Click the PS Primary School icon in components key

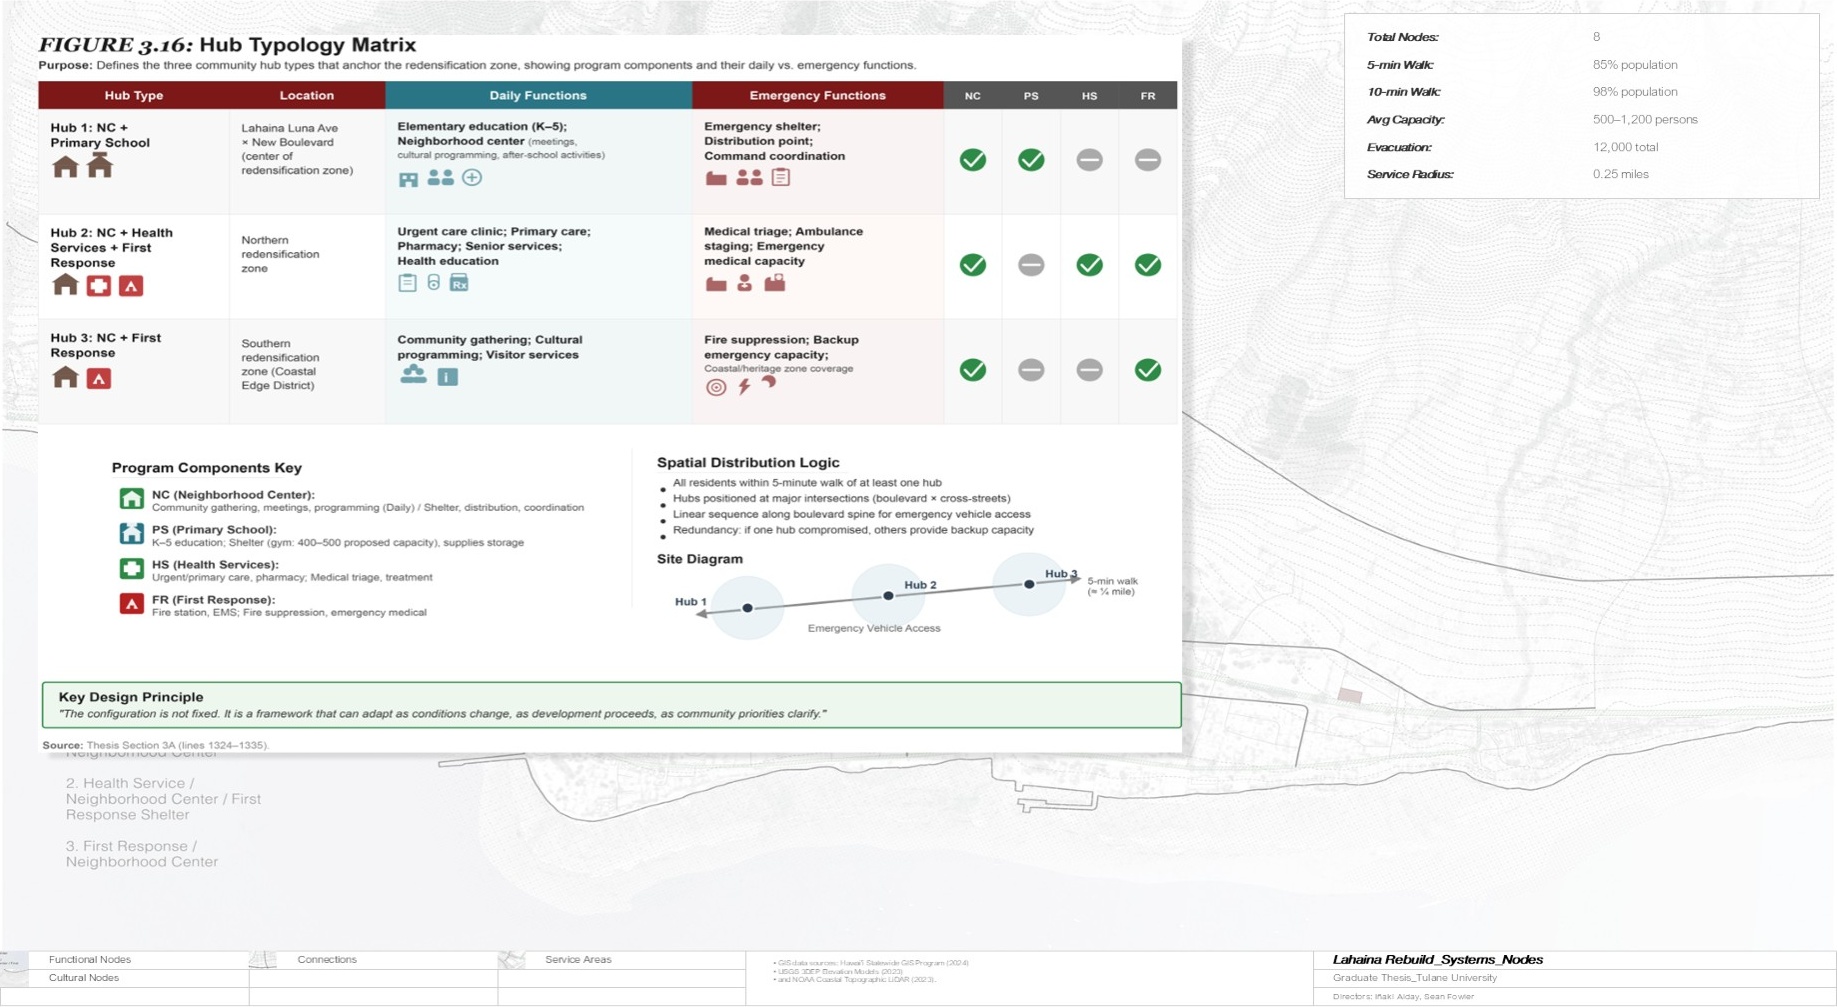[x=131, y=533]
